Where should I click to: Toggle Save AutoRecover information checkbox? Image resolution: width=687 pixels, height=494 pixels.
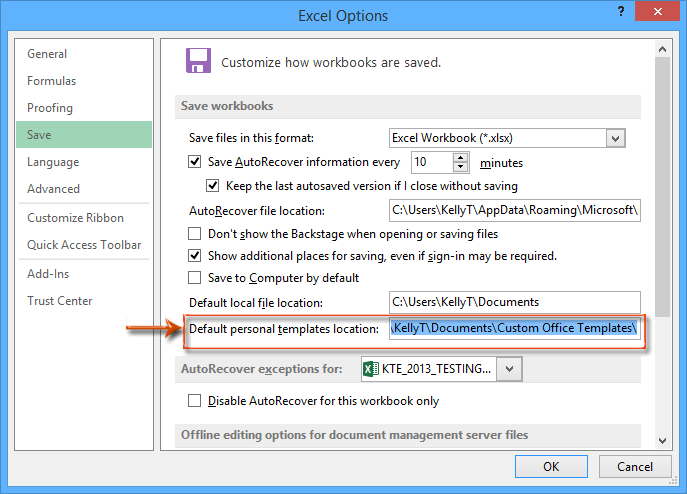coord(196,162)
